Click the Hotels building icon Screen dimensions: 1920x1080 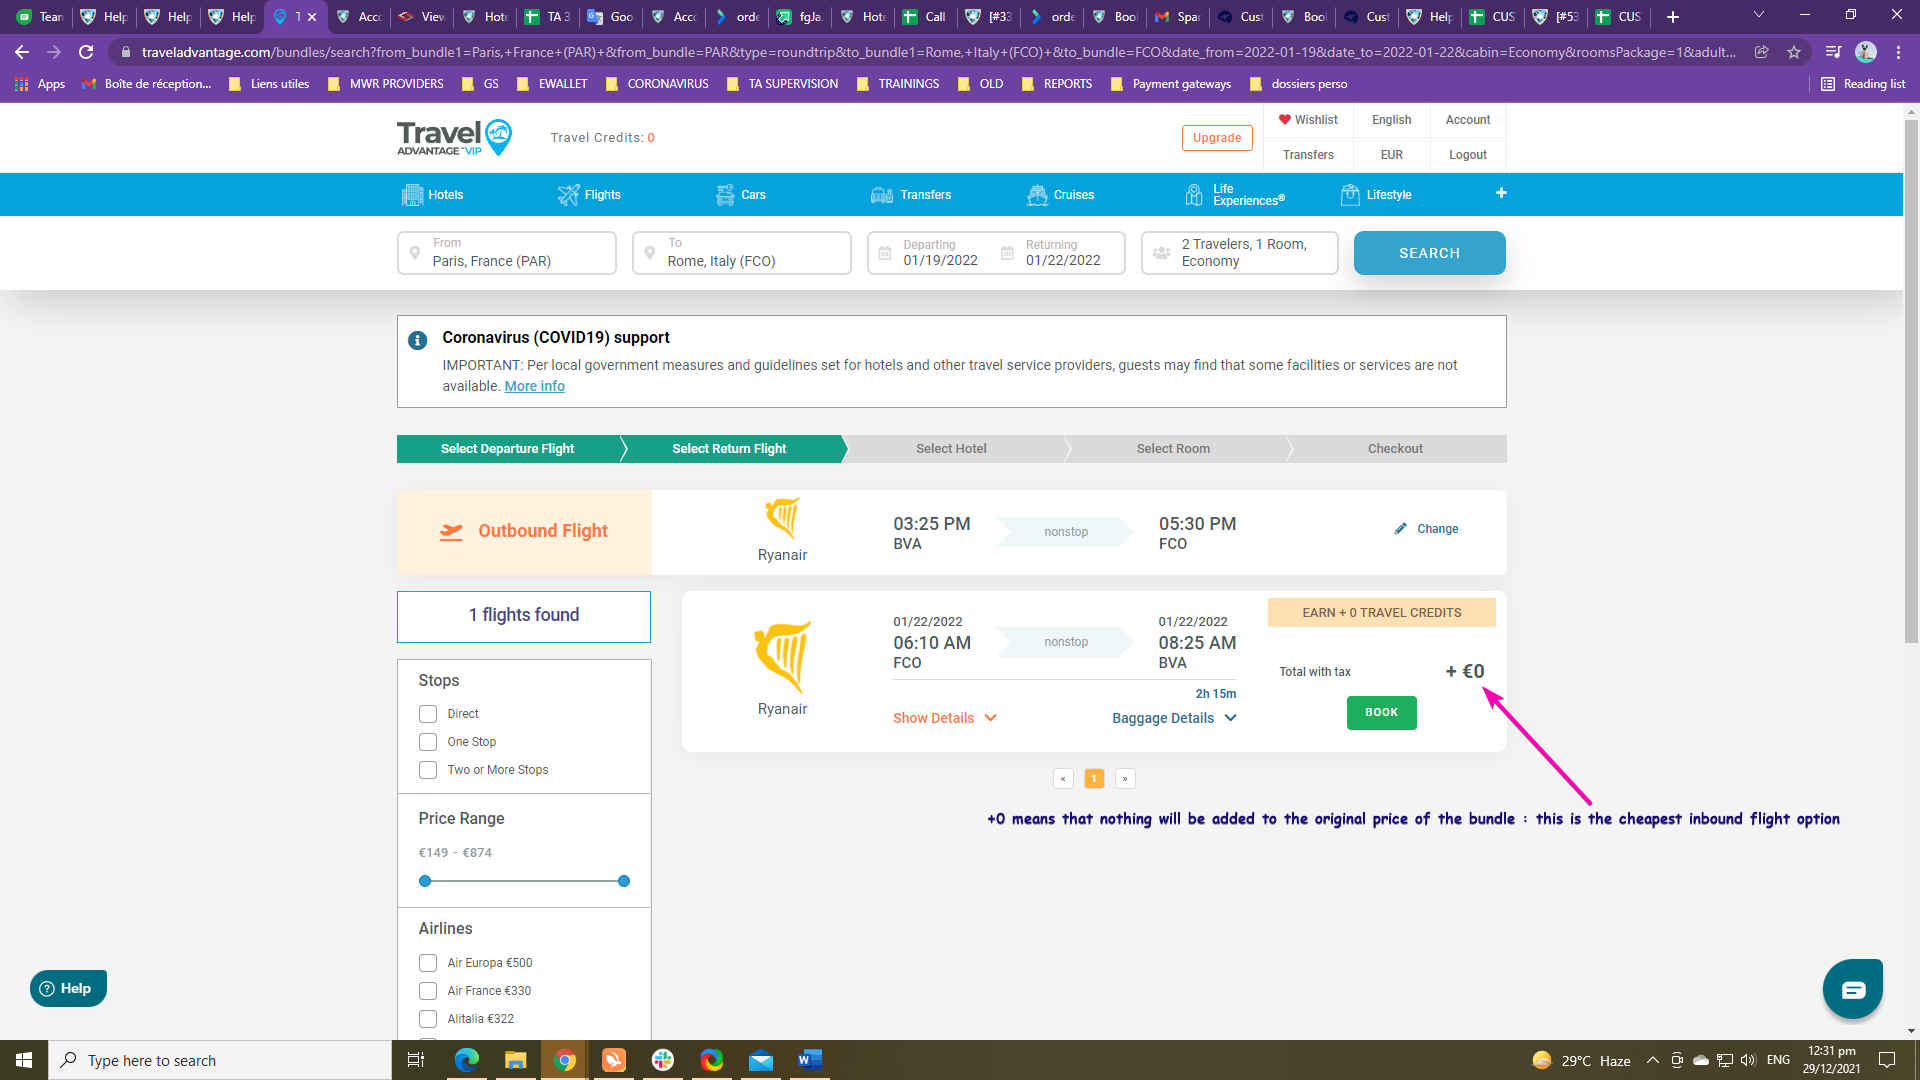click(x=412, y=195)
